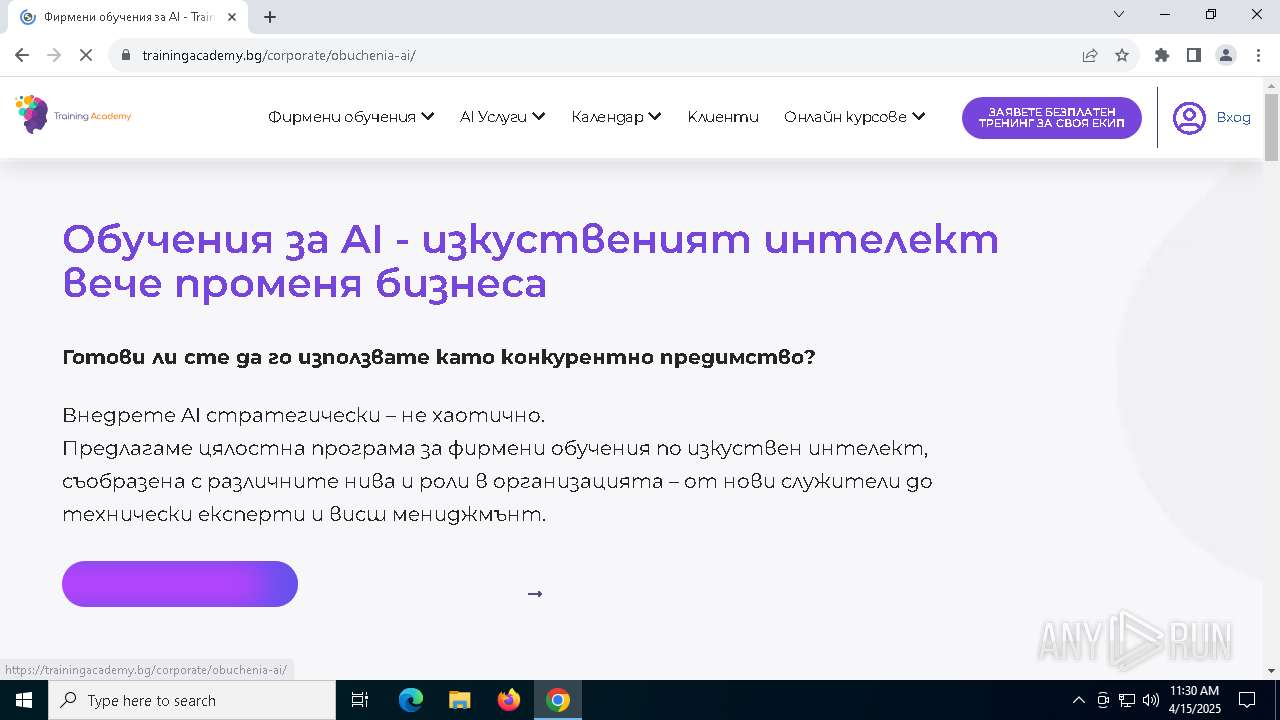Click the user account icon next to Вход

click(1189, 118)
